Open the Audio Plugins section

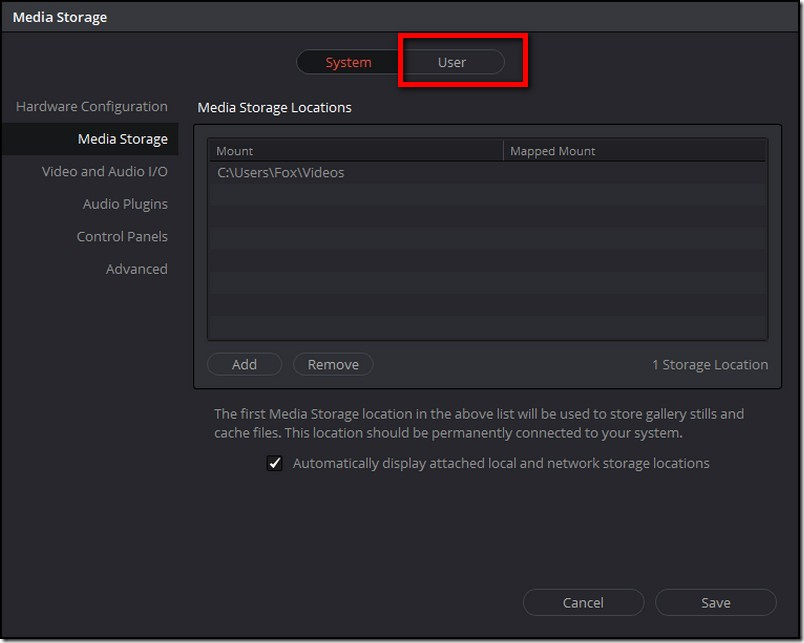pyautogui.click(x=125, y=204)
